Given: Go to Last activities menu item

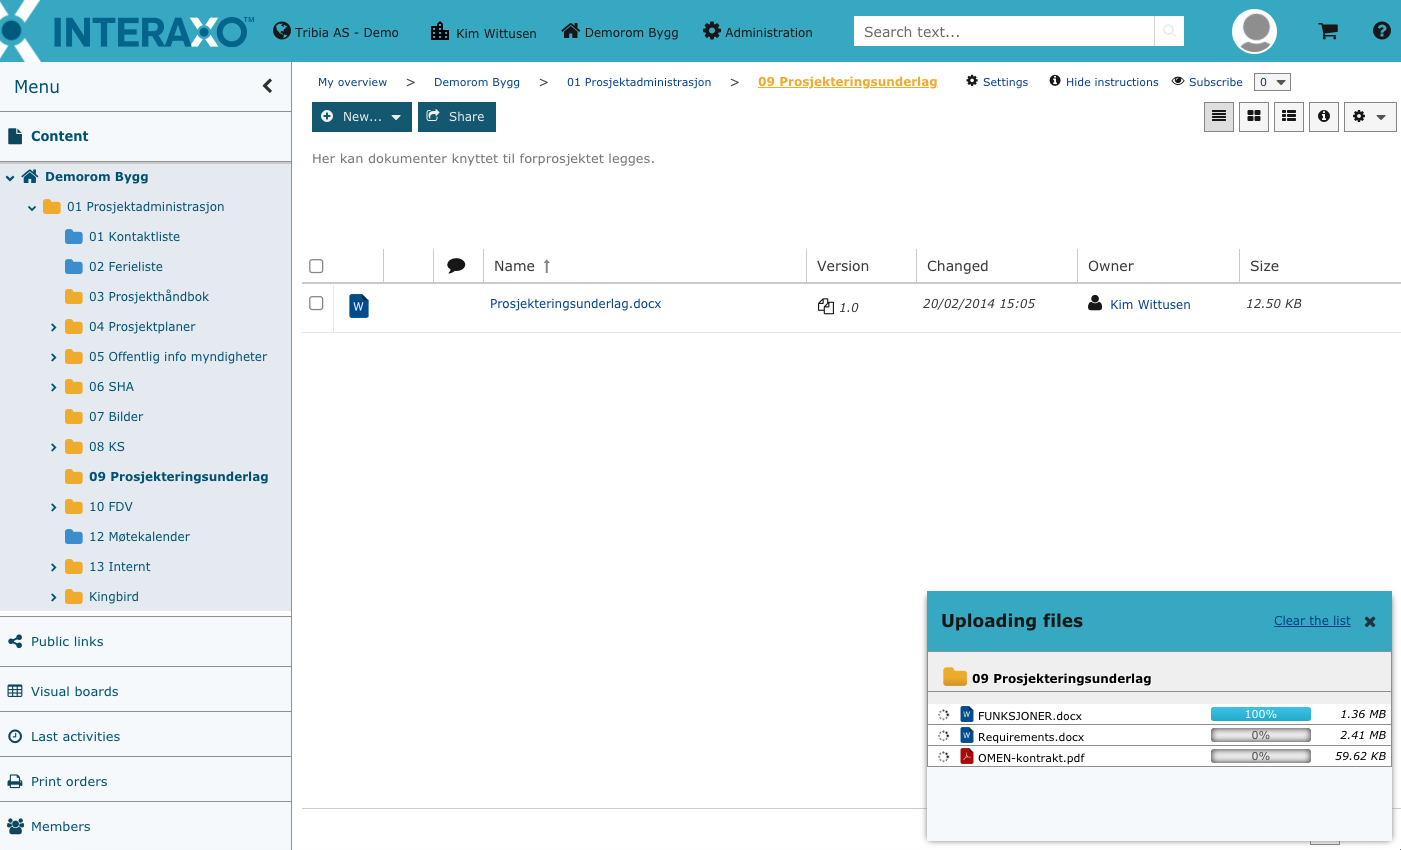Looking at the screenshot, I should (x=75, y=736).
